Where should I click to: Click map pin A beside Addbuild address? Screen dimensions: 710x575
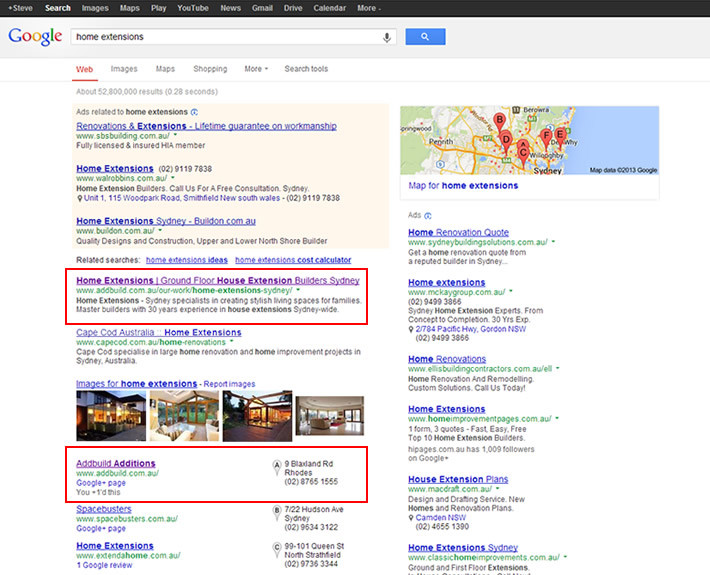[277, 465]
